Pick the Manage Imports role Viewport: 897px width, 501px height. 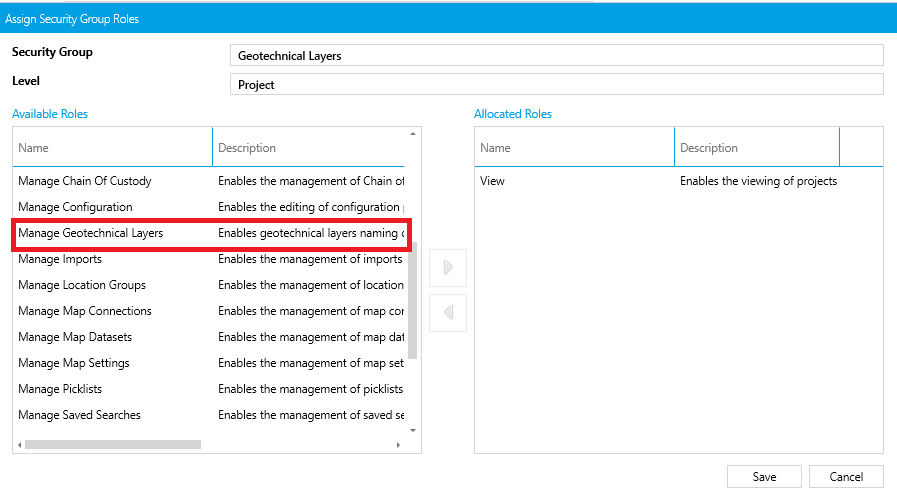tap(60, 259)
